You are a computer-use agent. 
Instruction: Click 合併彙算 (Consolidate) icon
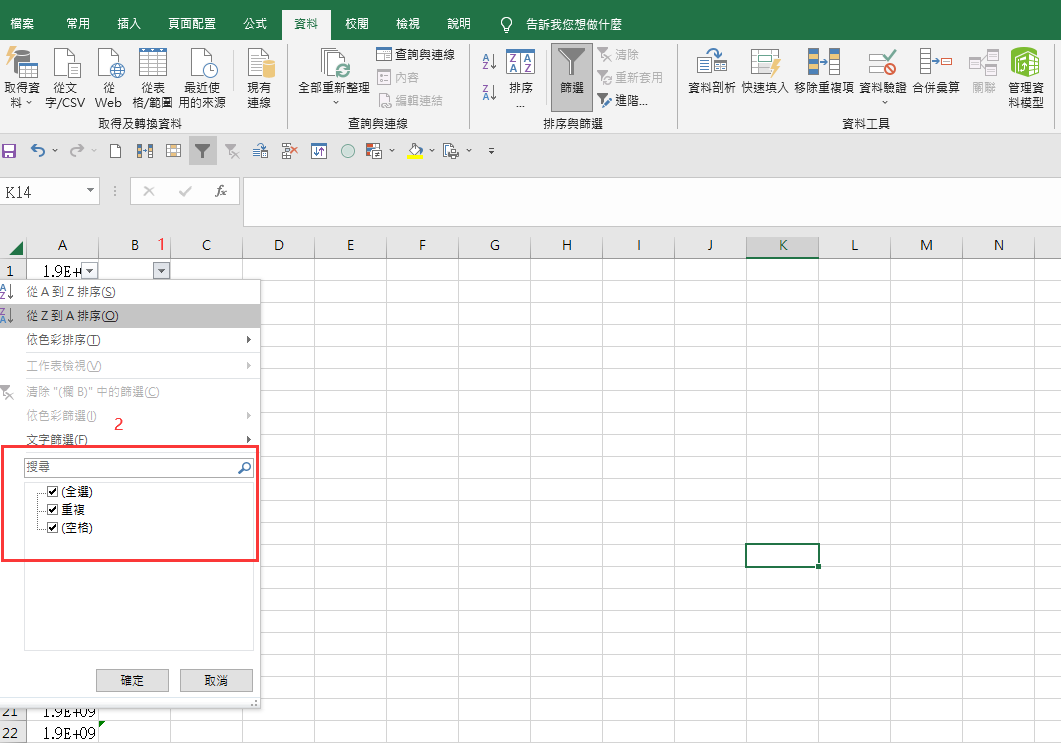coord(935,67)
